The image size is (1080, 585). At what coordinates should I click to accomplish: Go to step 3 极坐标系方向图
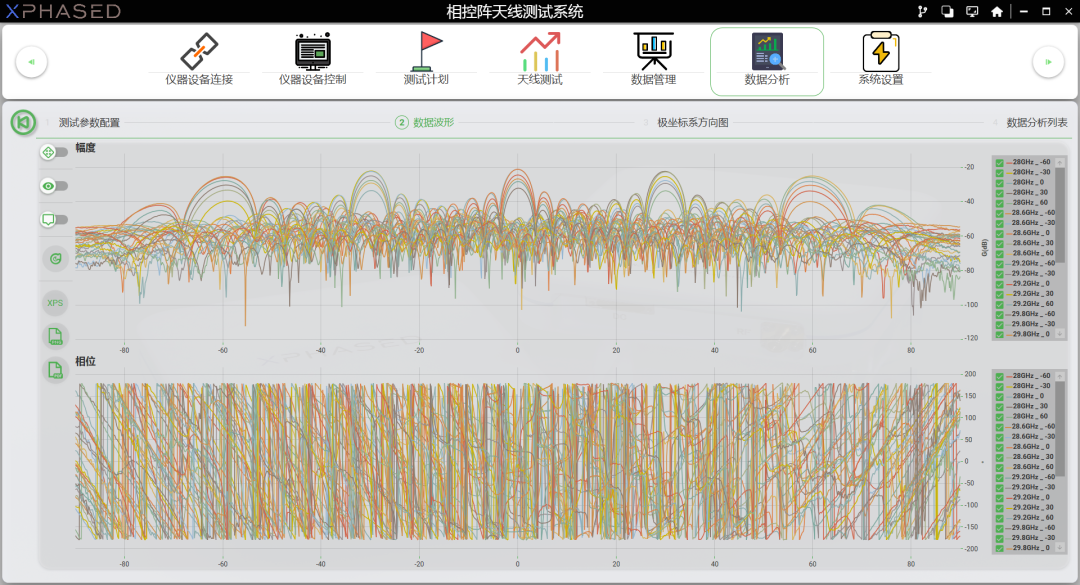point(692,123)
